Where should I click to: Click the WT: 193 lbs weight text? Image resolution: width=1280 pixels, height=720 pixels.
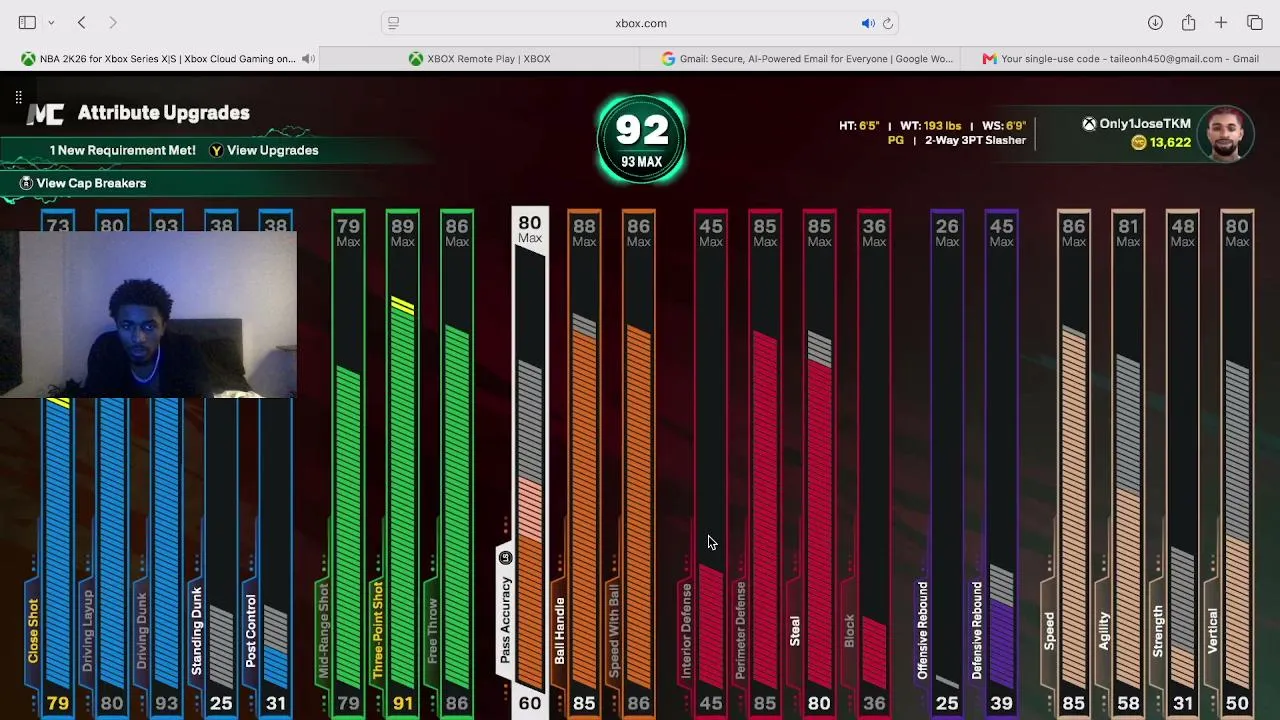[x=930, y=126]
